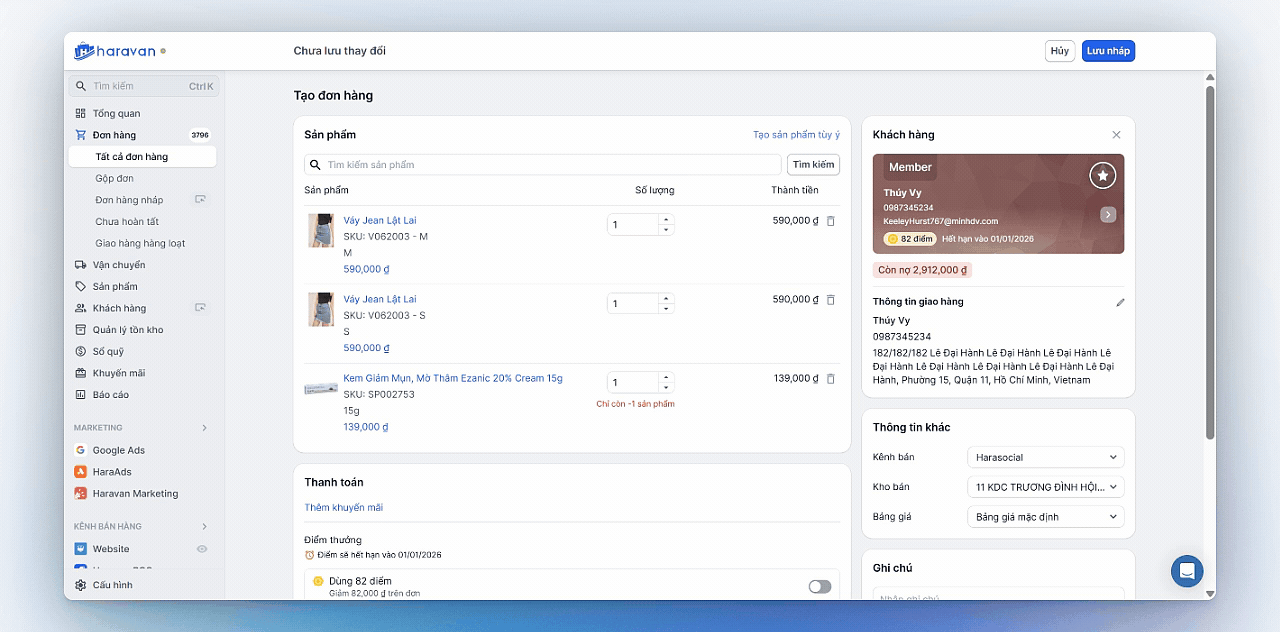1280x632 pixels.
Task: Click the Tạo sản phẩm tùy ý link
Action: point(796,135)
